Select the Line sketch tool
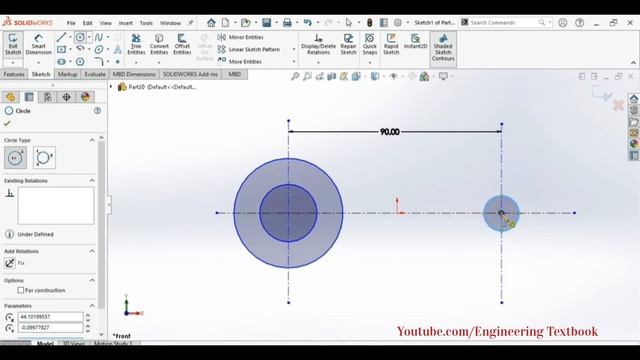This screenshot has height=360, width=640. click(61, 38)
